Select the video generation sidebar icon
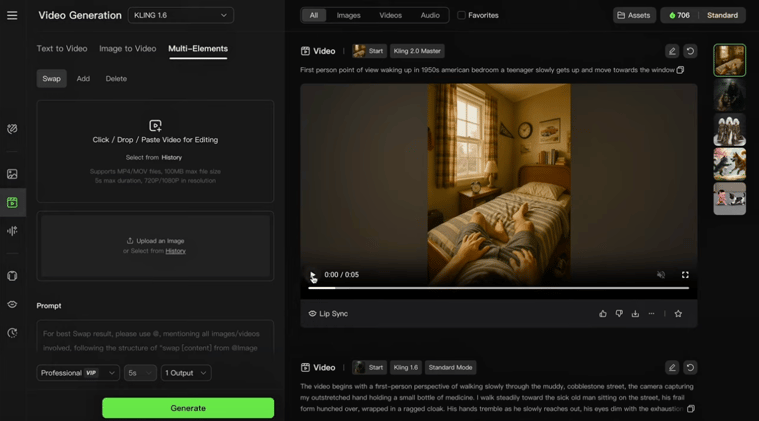Screen dimensions: 759x421 point(12,202)
